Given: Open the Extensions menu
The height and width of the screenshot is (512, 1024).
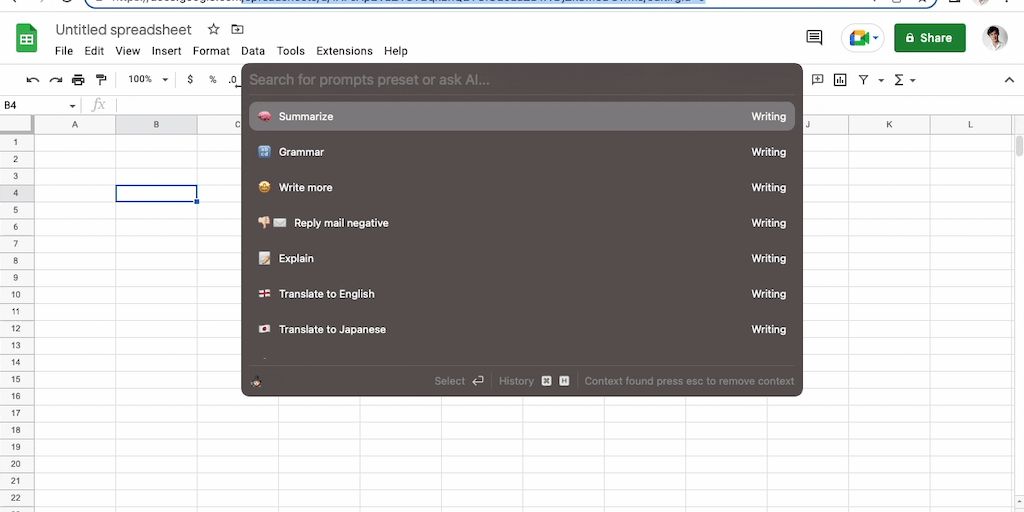Looking at the screenshot, I should tap(344, 51).
